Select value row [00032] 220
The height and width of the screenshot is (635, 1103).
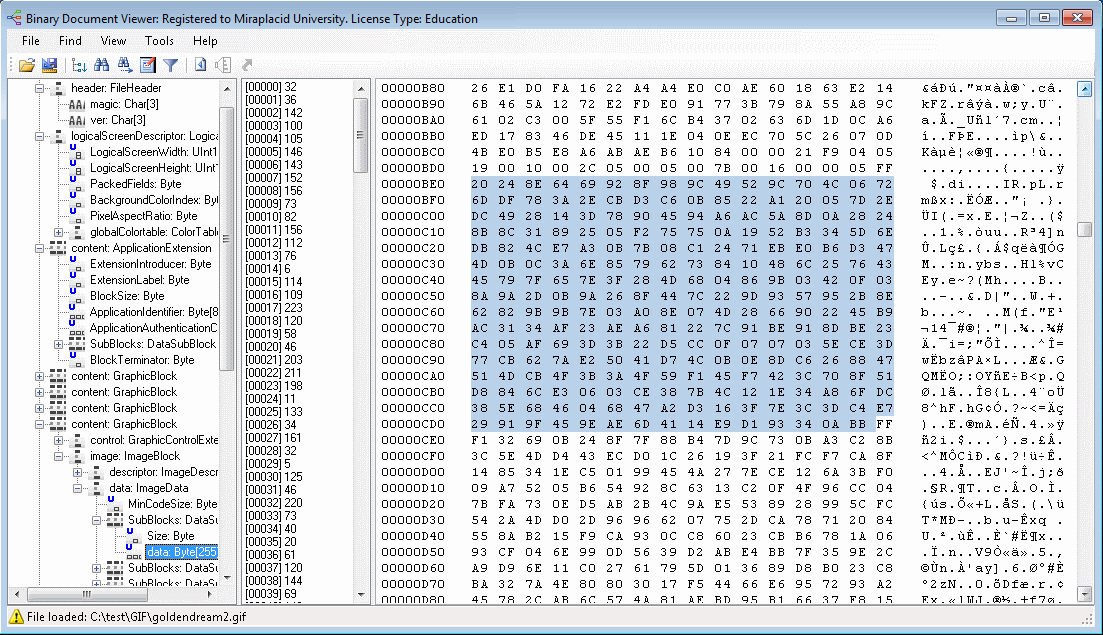274,503
